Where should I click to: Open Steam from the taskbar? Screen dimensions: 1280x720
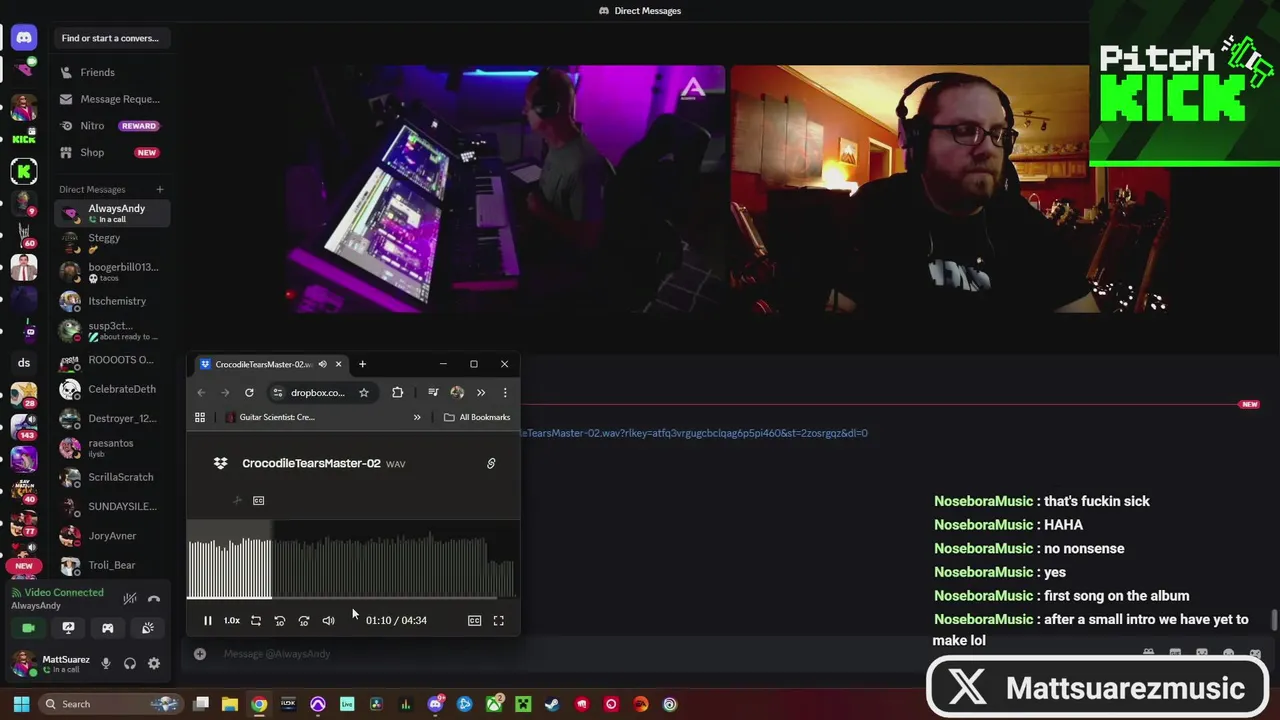click(552, 704)
